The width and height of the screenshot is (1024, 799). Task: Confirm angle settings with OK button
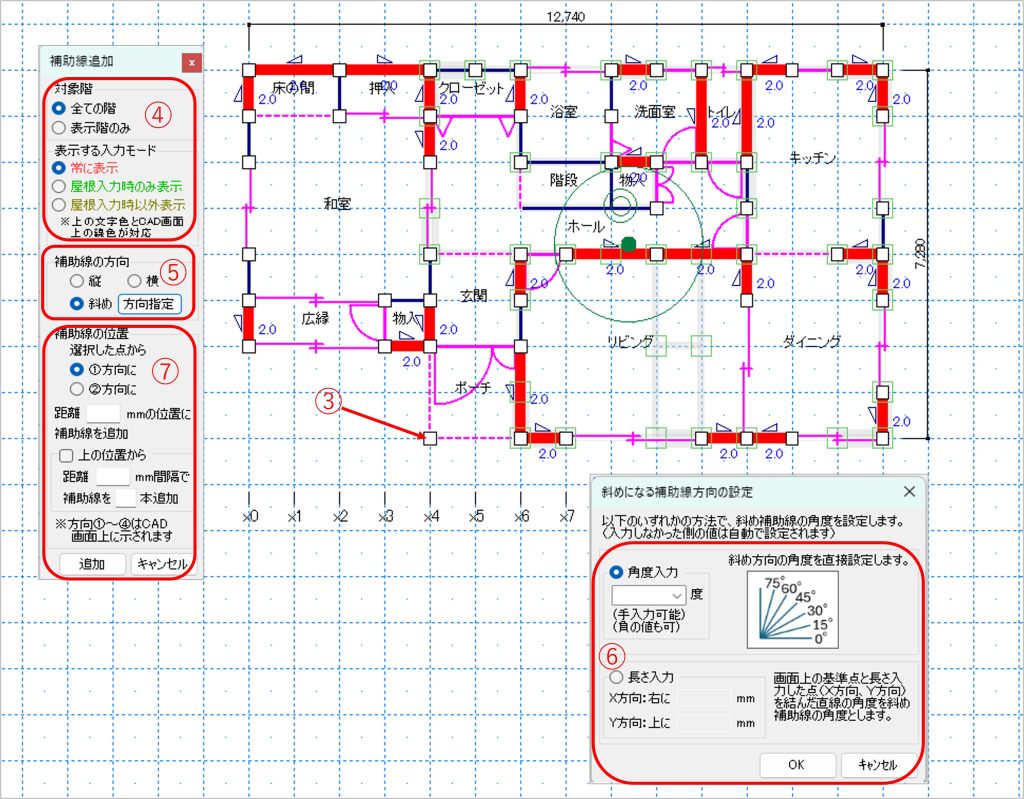tap(796, 764)
